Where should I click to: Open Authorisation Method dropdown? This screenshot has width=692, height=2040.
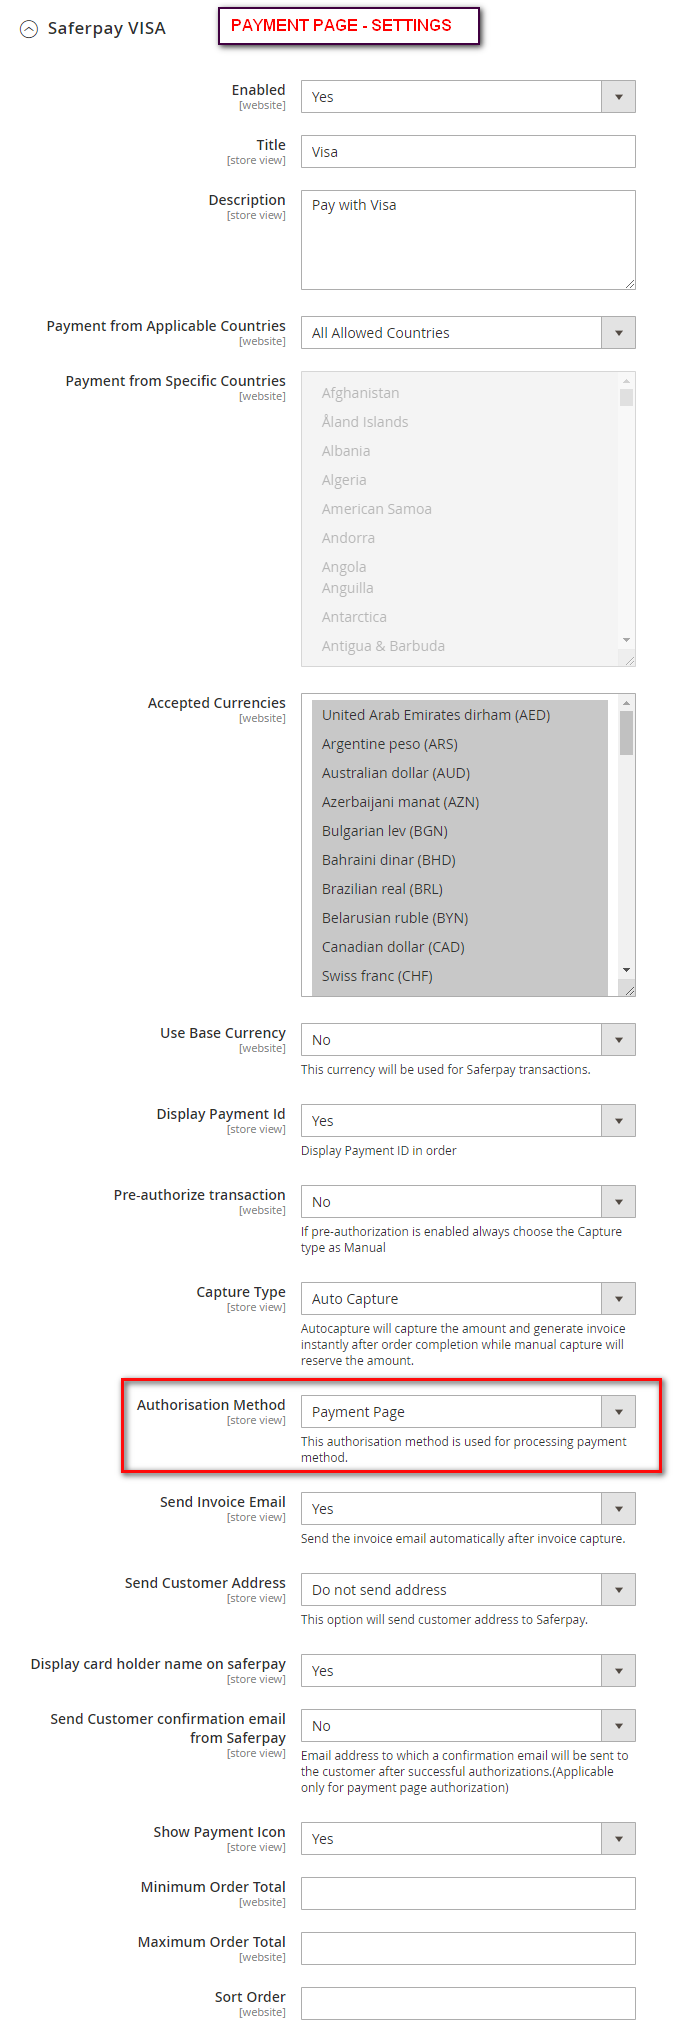click(467, 1412)
